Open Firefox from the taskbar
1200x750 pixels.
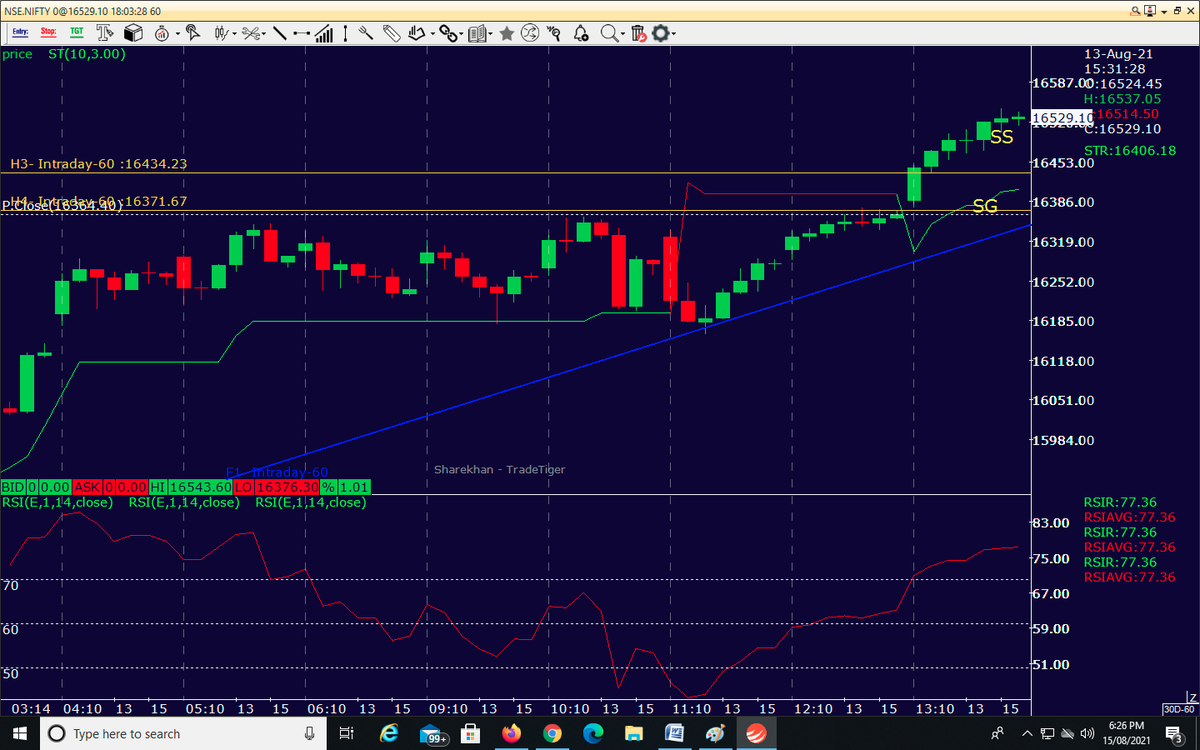point(513,734)
